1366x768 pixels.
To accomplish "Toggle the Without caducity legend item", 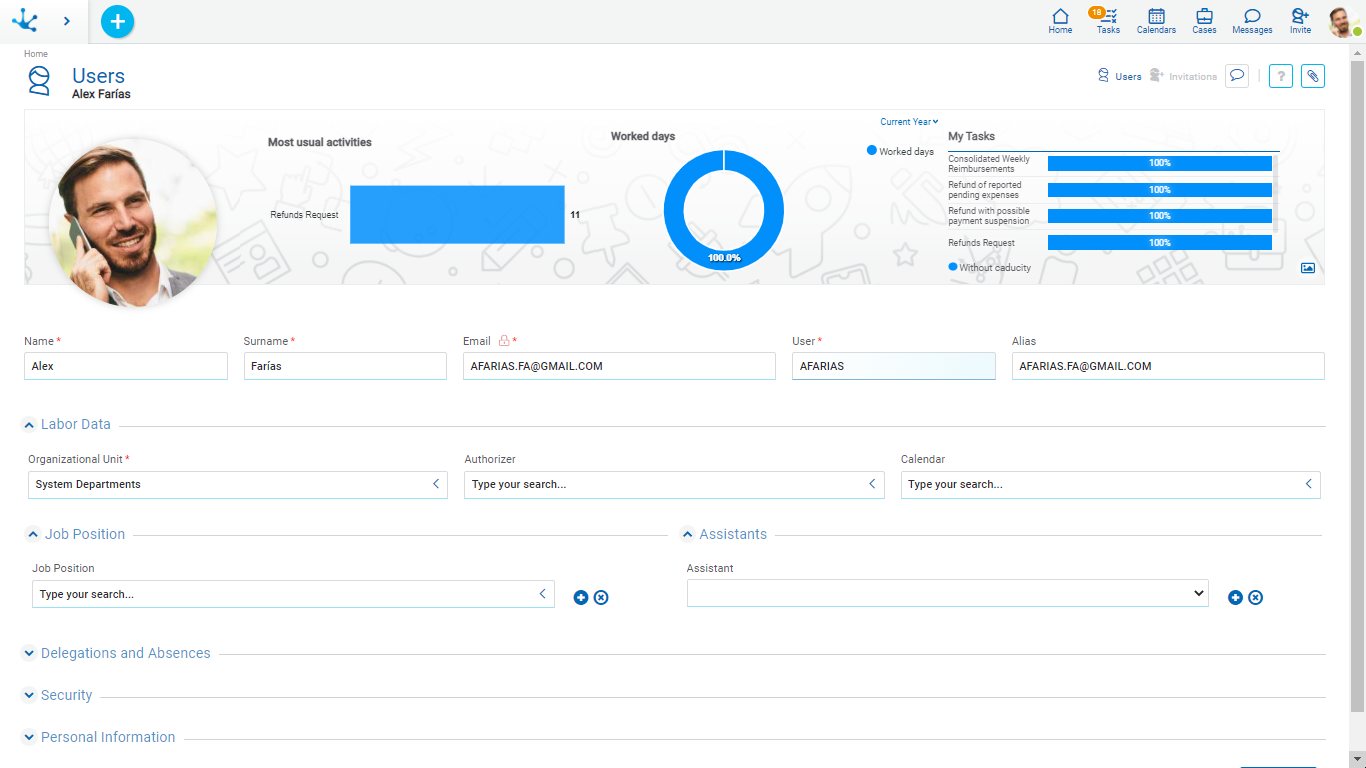I will point(989,268).
